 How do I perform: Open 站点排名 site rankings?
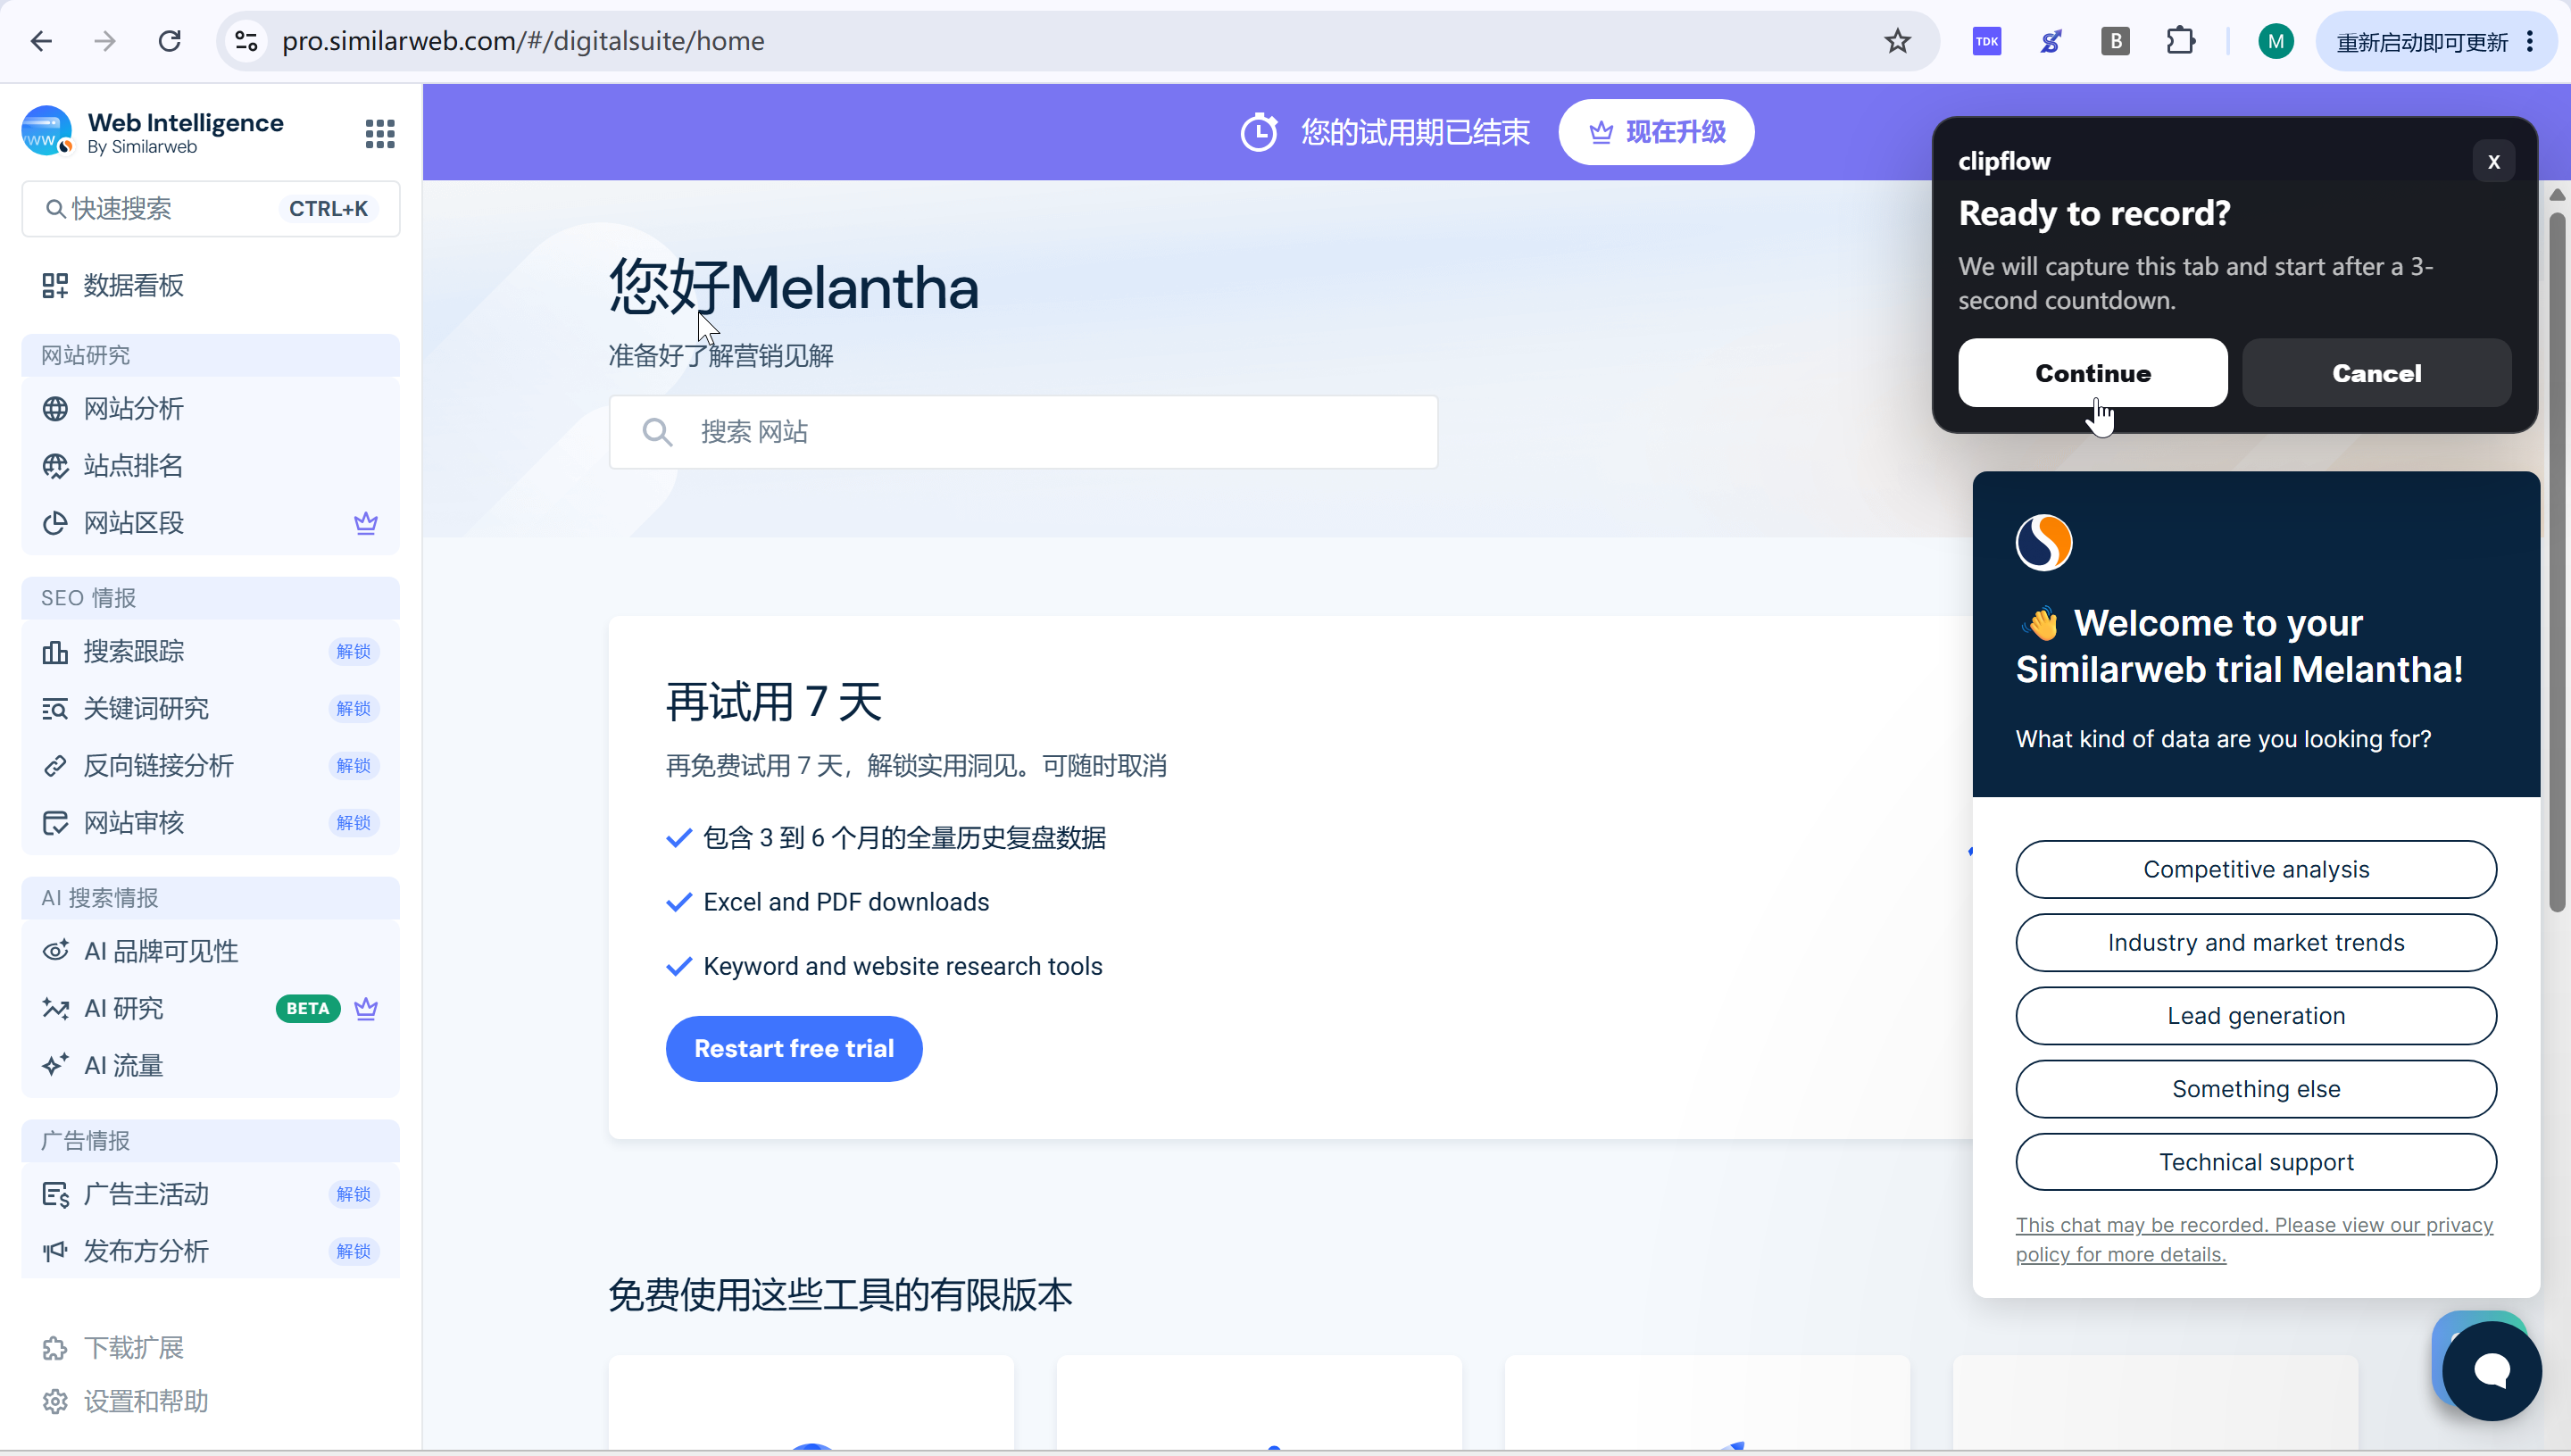(211, 466)
